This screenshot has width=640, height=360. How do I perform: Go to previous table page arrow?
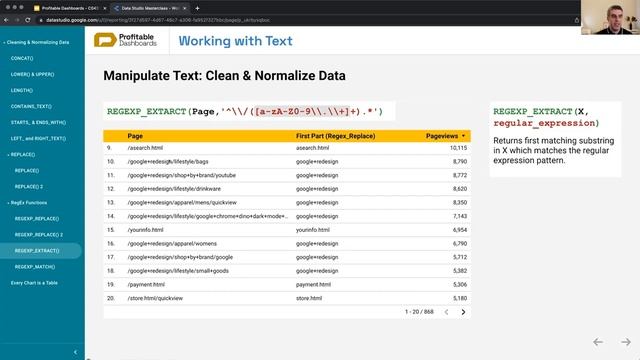(x=446, y=312)
